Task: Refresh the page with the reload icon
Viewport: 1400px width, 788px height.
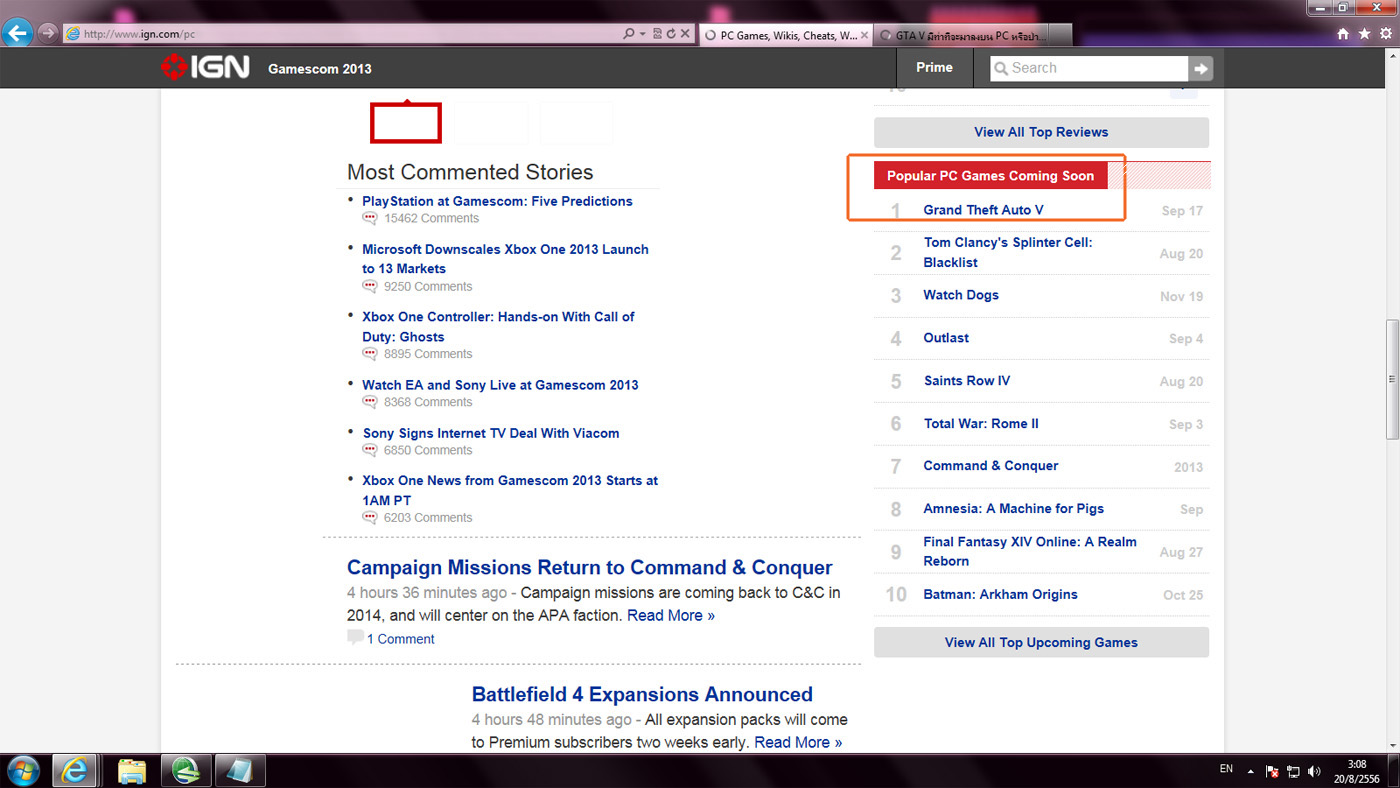Action: 671,34
